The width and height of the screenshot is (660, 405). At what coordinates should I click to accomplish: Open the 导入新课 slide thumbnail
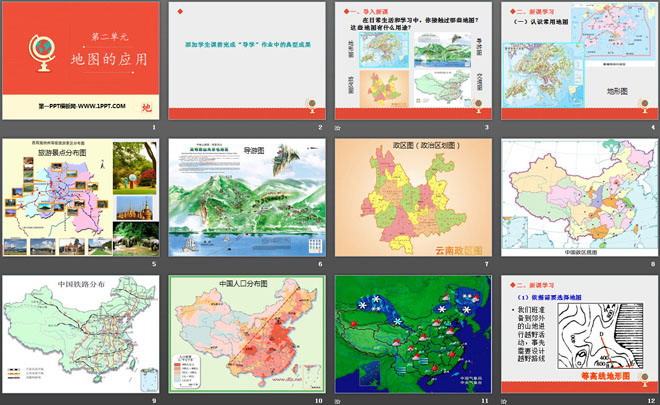[x=411, y=62]
